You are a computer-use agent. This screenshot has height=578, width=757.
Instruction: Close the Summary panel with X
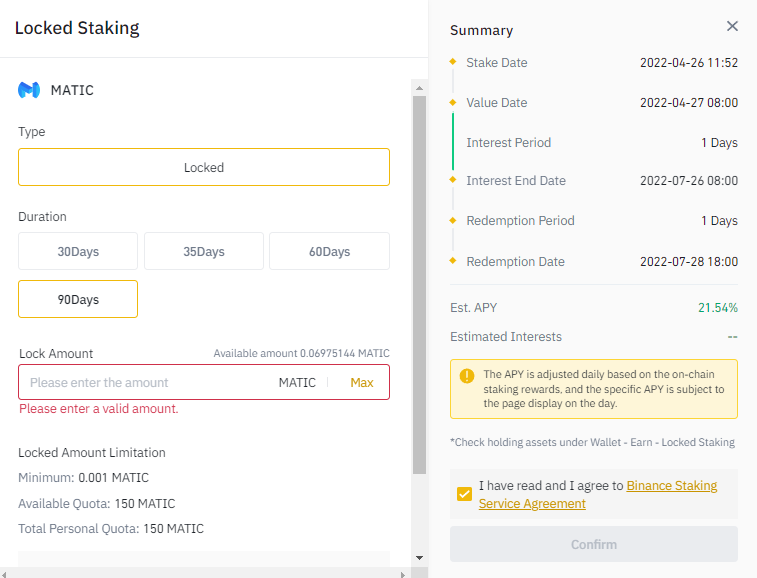click(x=732, y=26)
